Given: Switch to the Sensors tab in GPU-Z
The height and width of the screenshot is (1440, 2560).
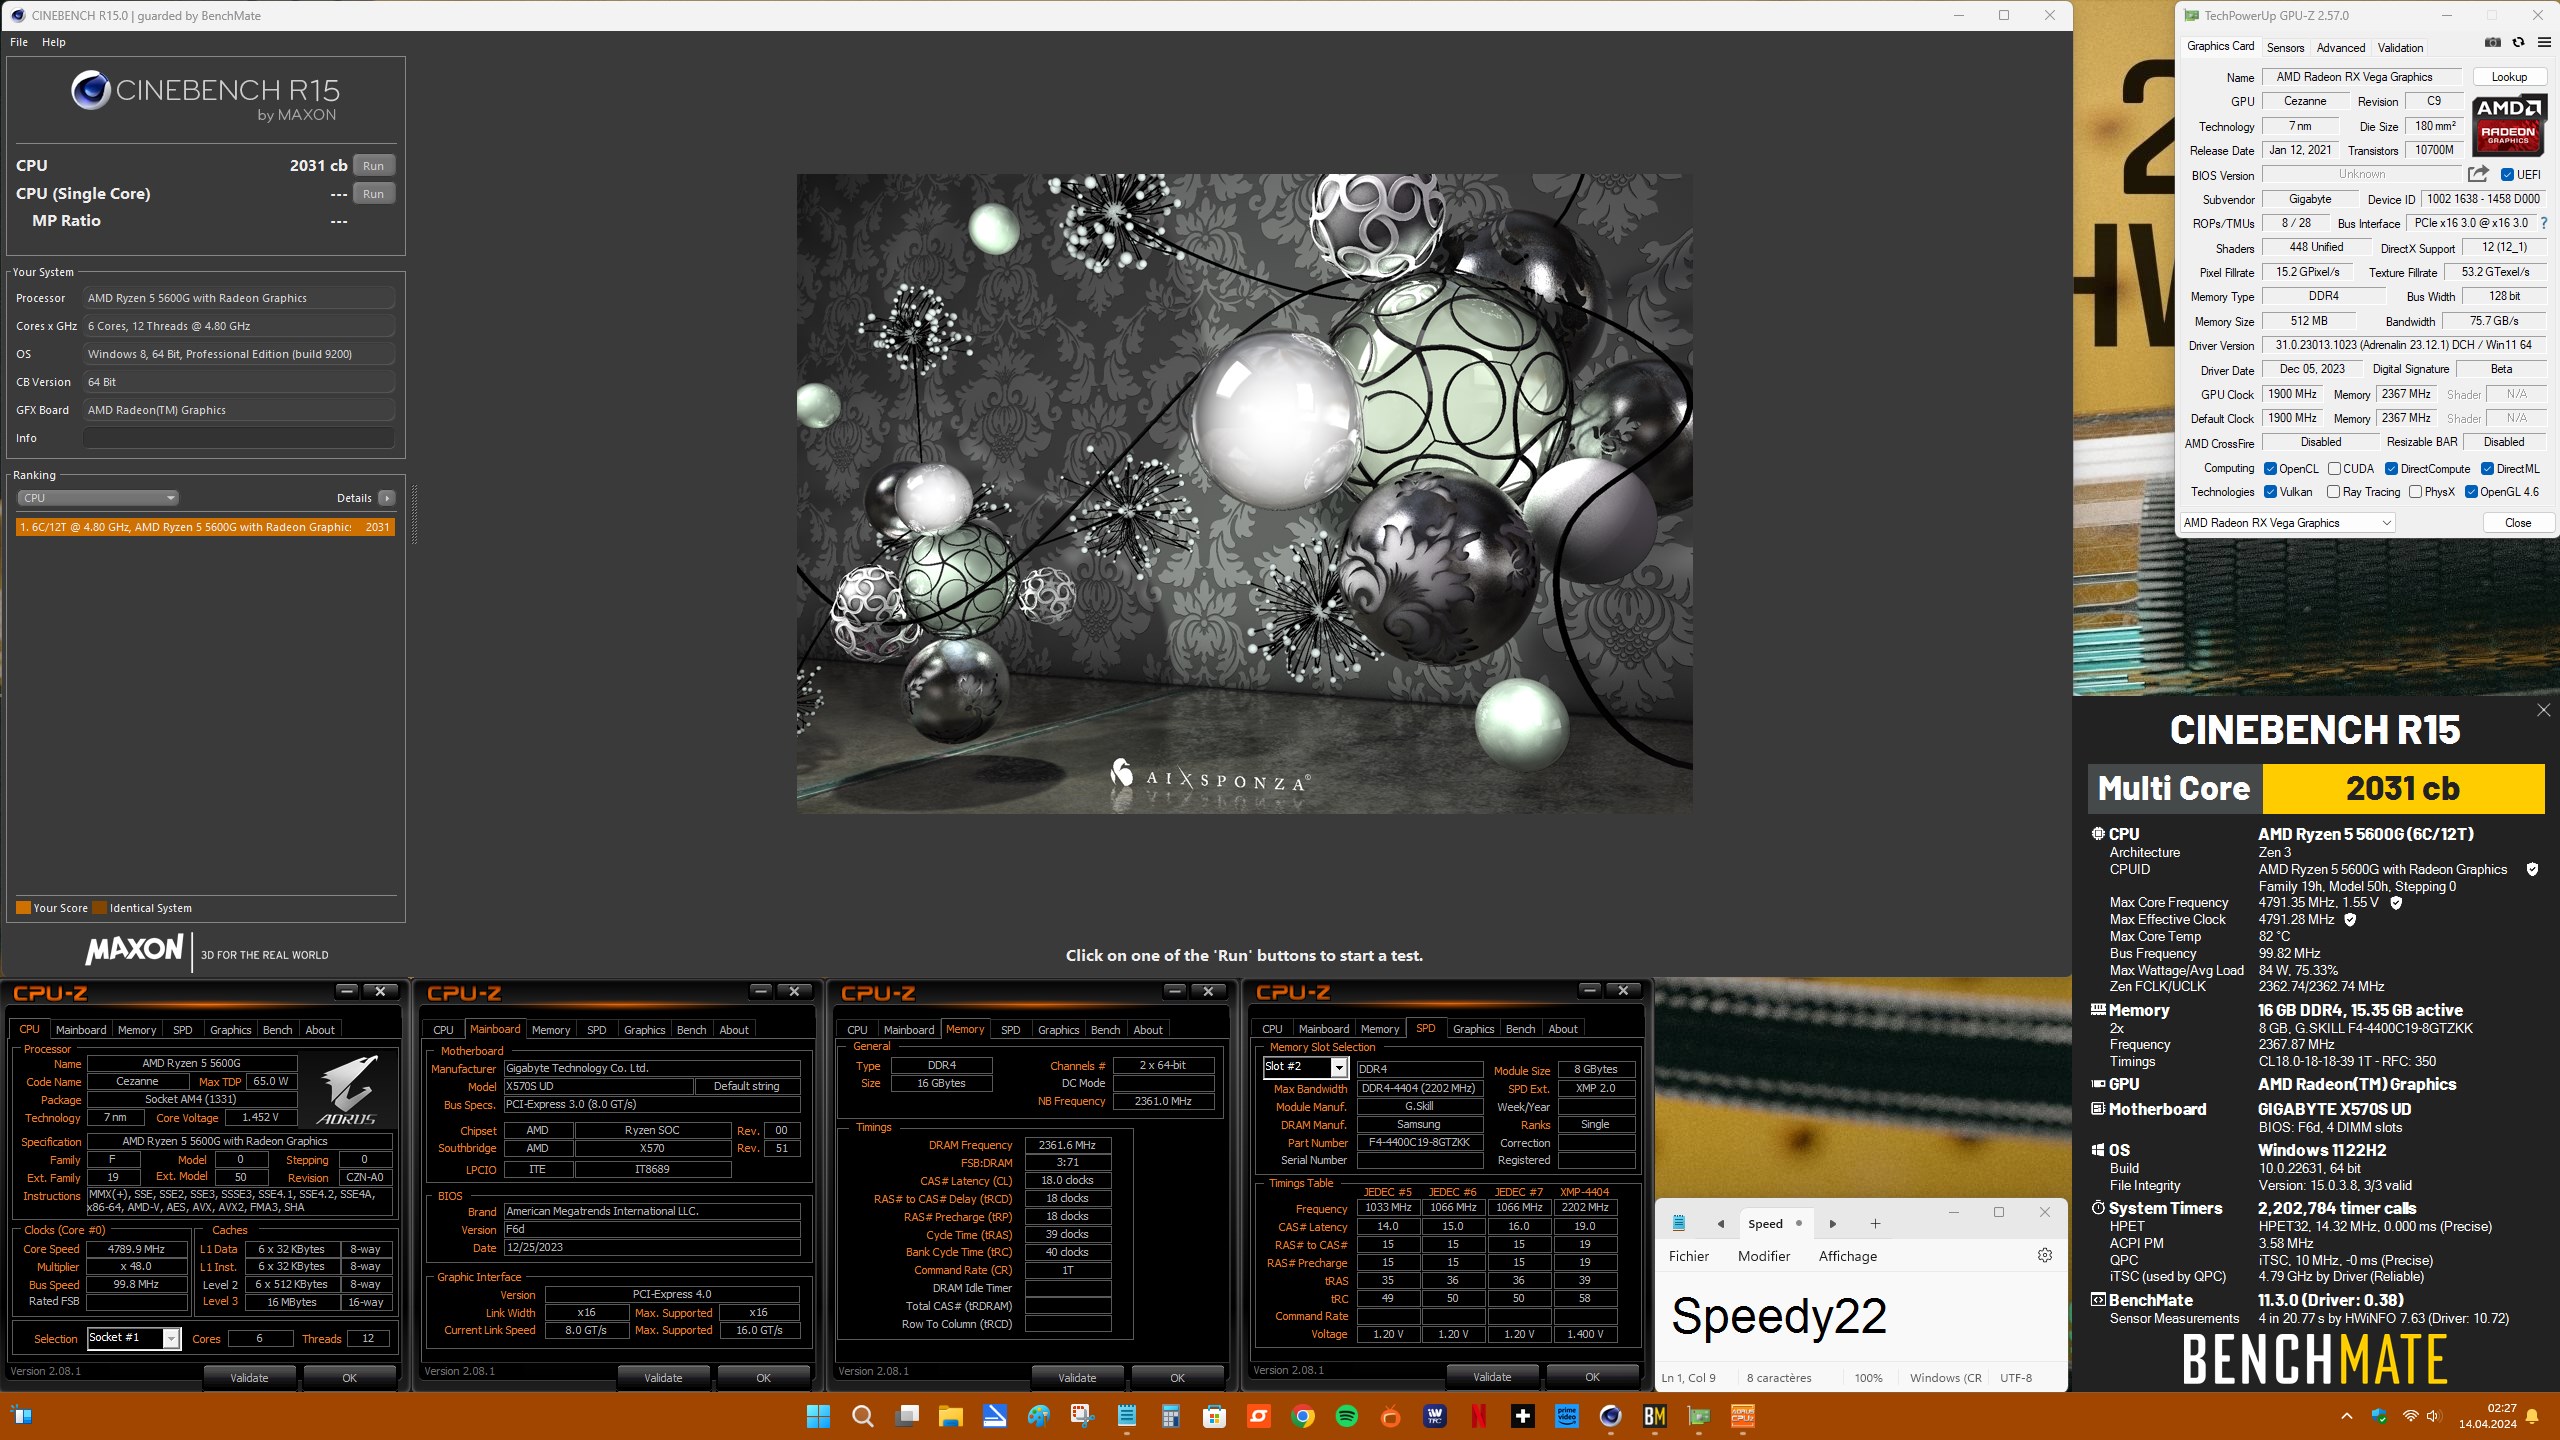Looking at the screenshot, I should [x=2285, y=47].
